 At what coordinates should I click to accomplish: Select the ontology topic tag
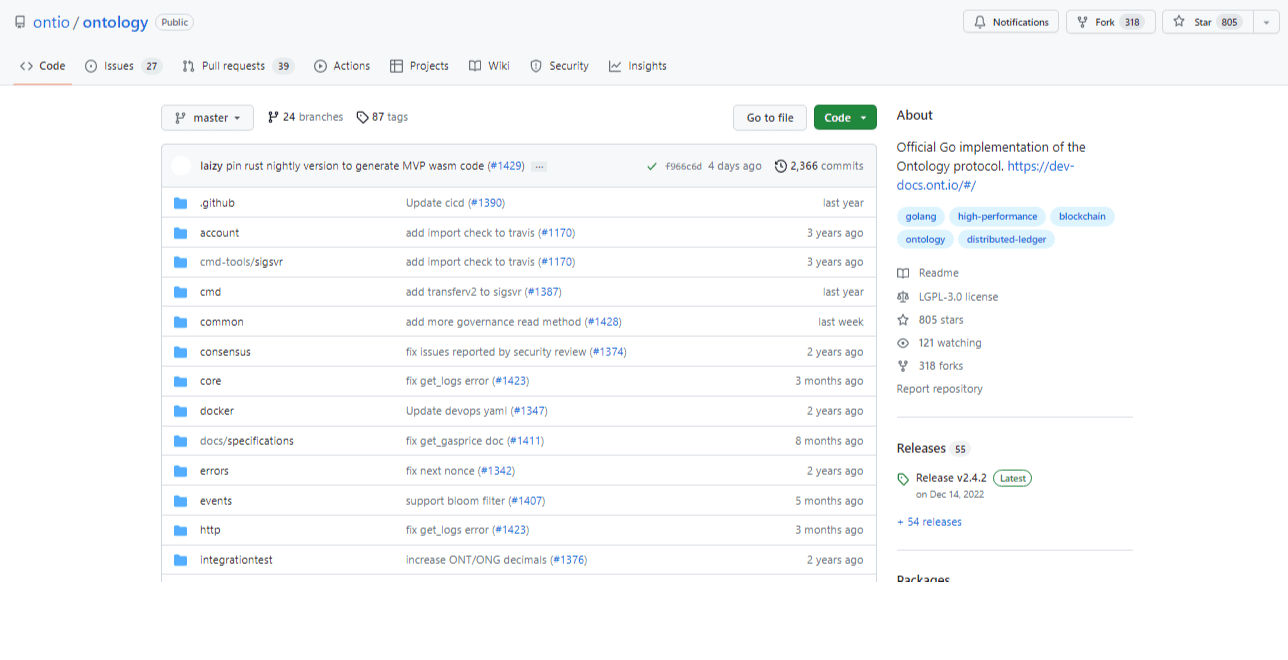coord(925,240)
